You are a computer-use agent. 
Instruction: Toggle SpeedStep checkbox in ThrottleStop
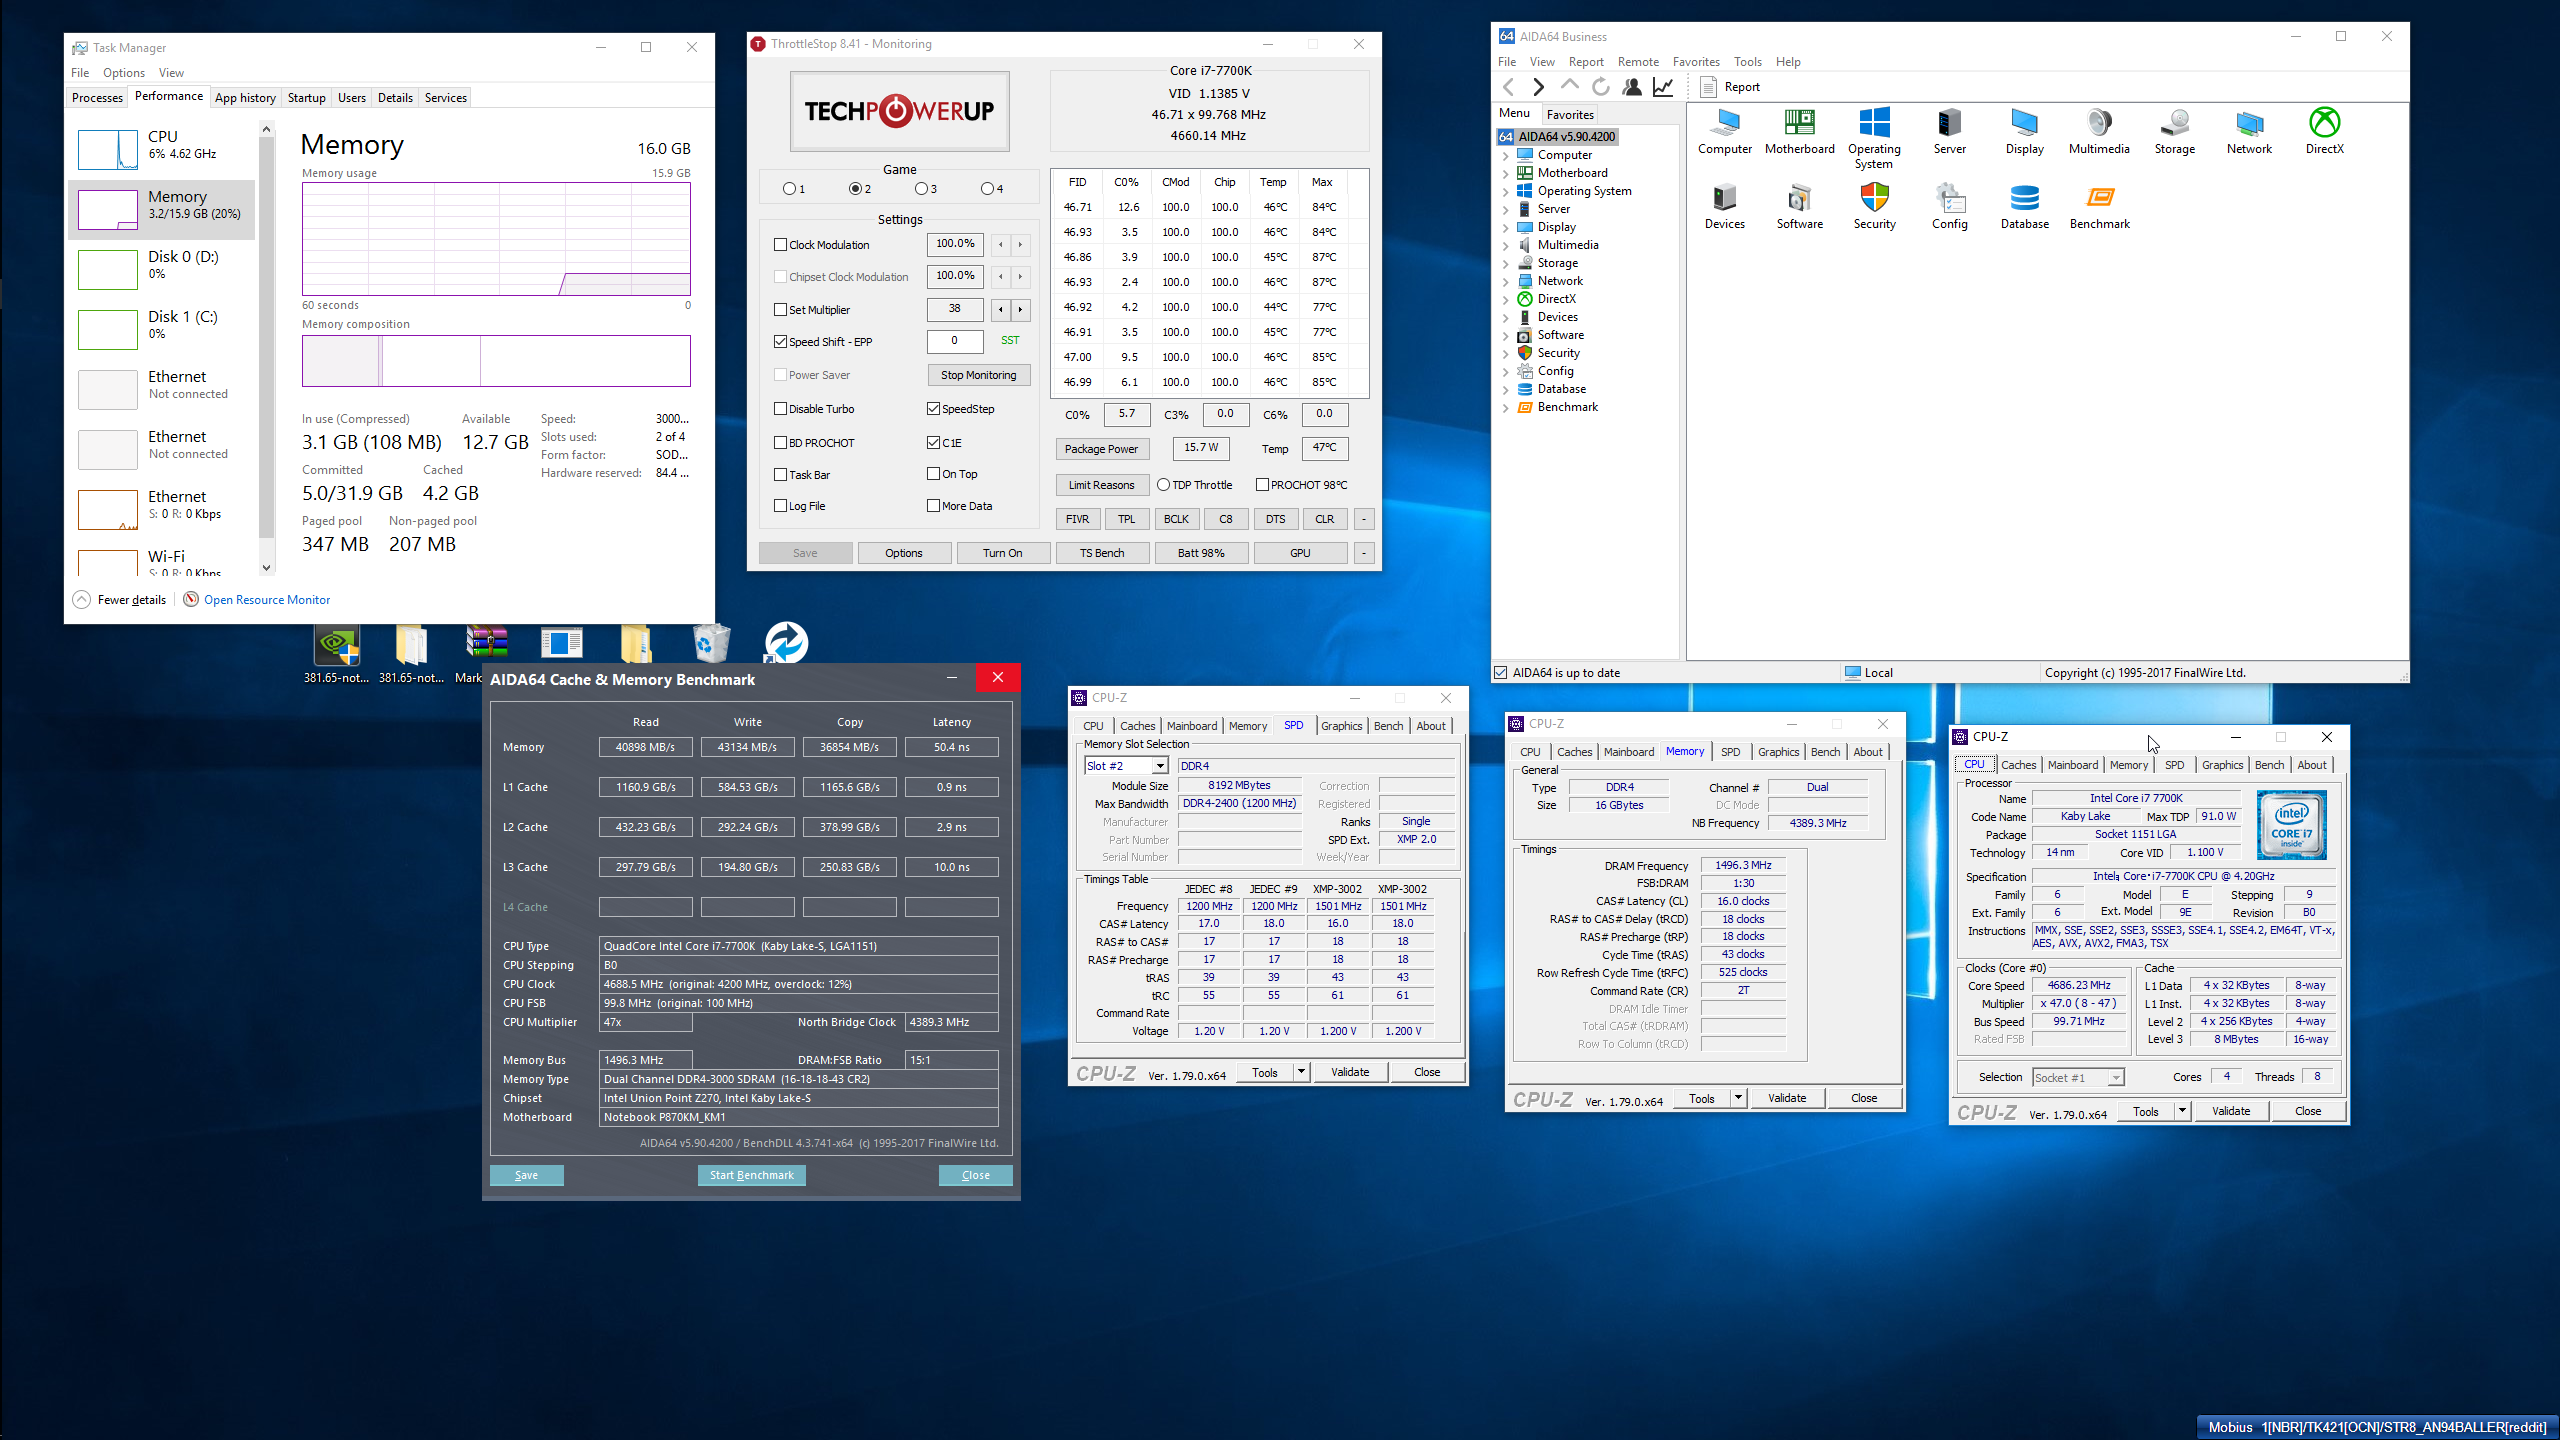point(933,409)
